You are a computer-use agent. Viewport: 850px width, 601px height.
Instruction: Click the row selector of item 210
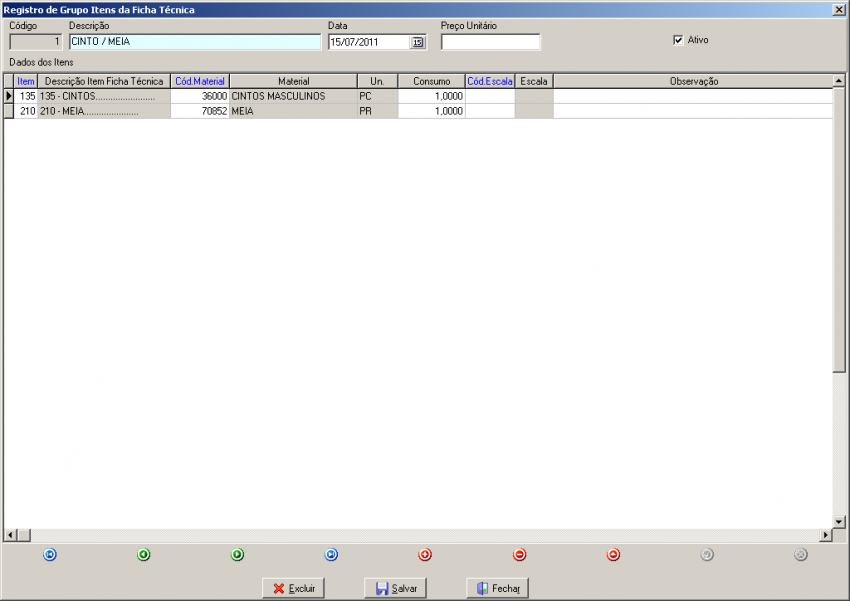tap(9, 111)
